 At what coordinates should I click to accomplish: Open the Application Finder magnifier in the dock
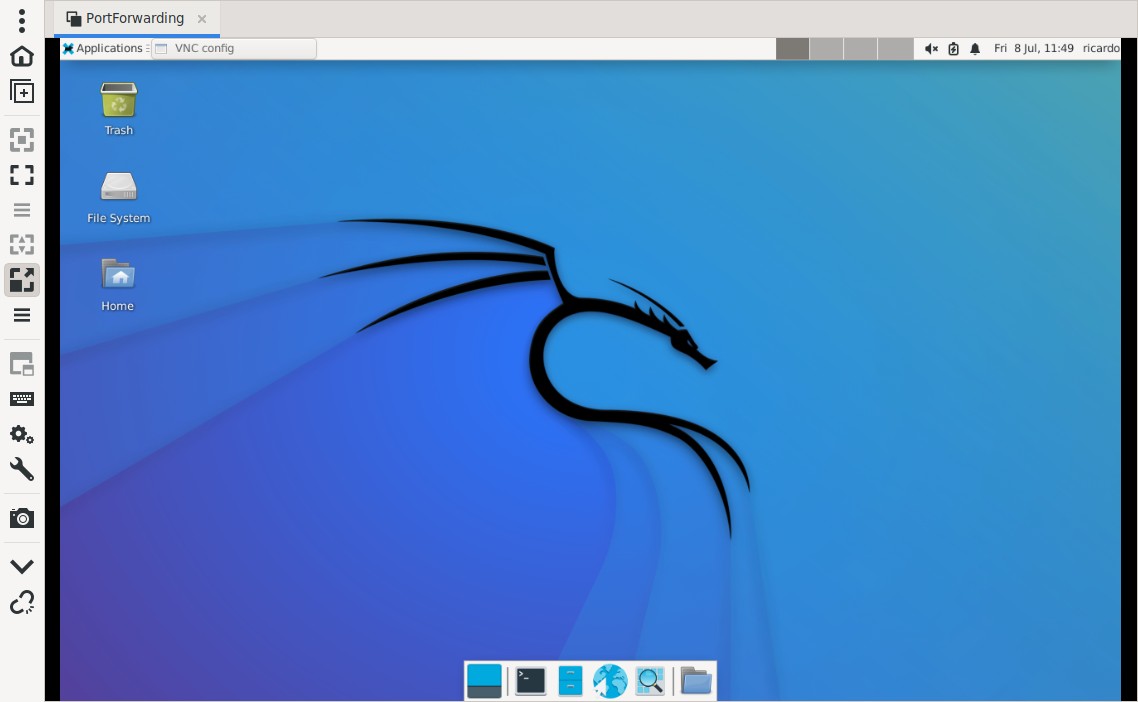click(x=650, y=681)
